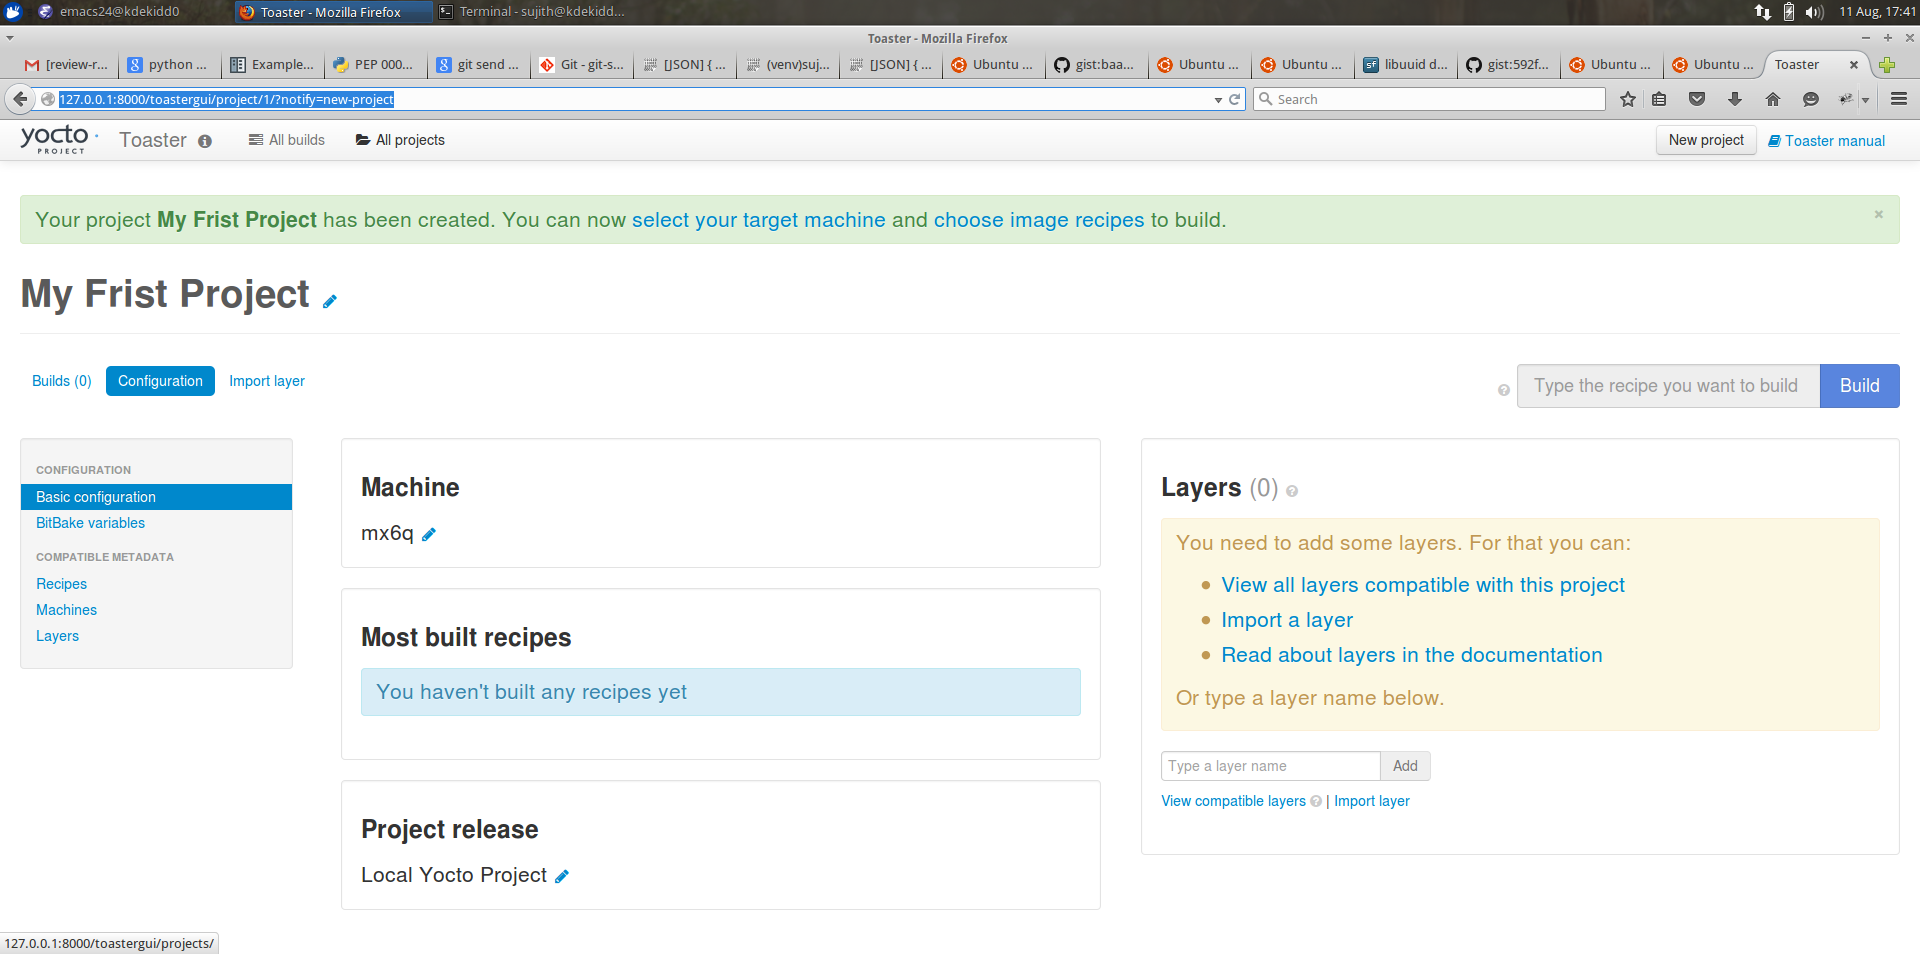Open the Firefox hamburger menu

[1899, 99]
